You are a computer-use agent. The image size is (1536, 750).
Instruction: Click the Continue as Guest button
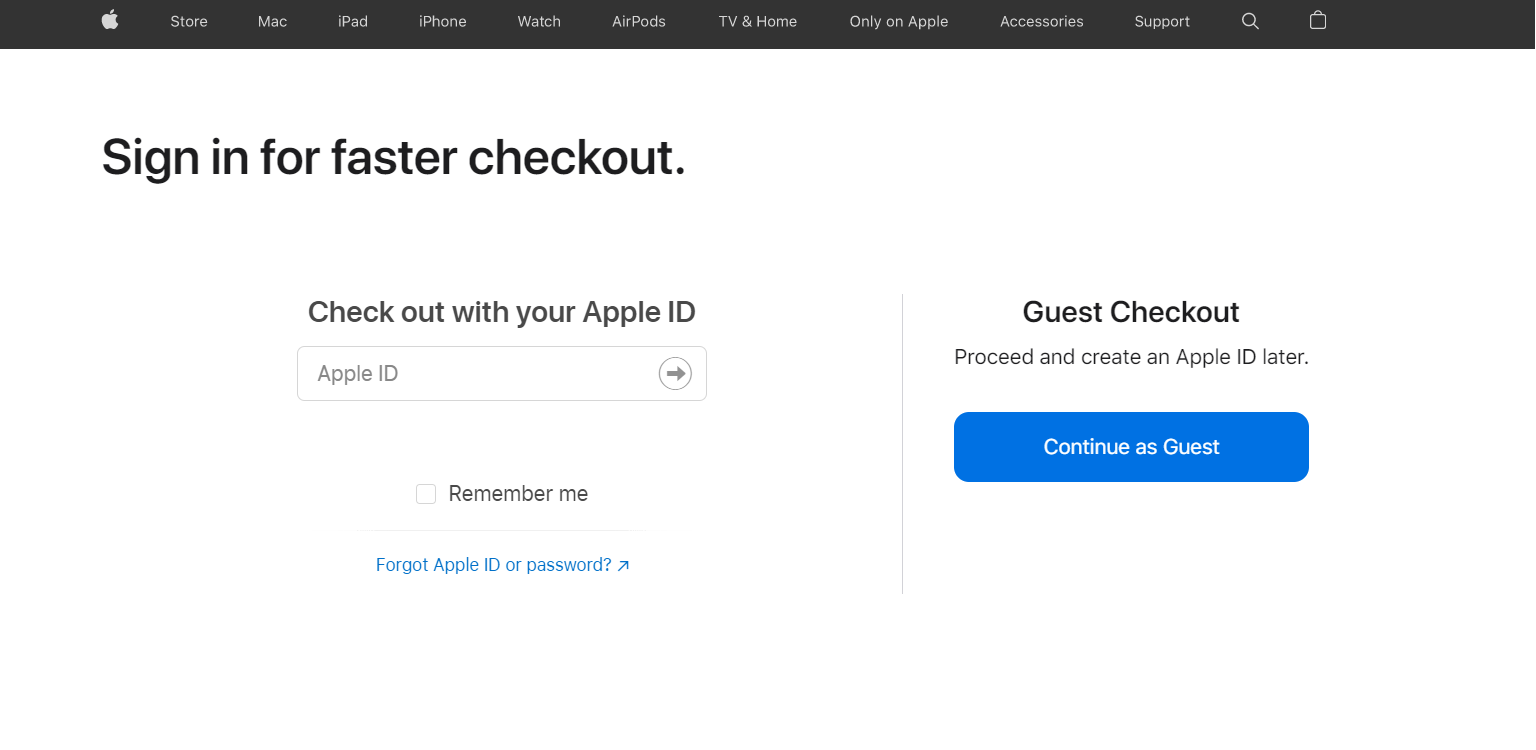[1131, 447]
